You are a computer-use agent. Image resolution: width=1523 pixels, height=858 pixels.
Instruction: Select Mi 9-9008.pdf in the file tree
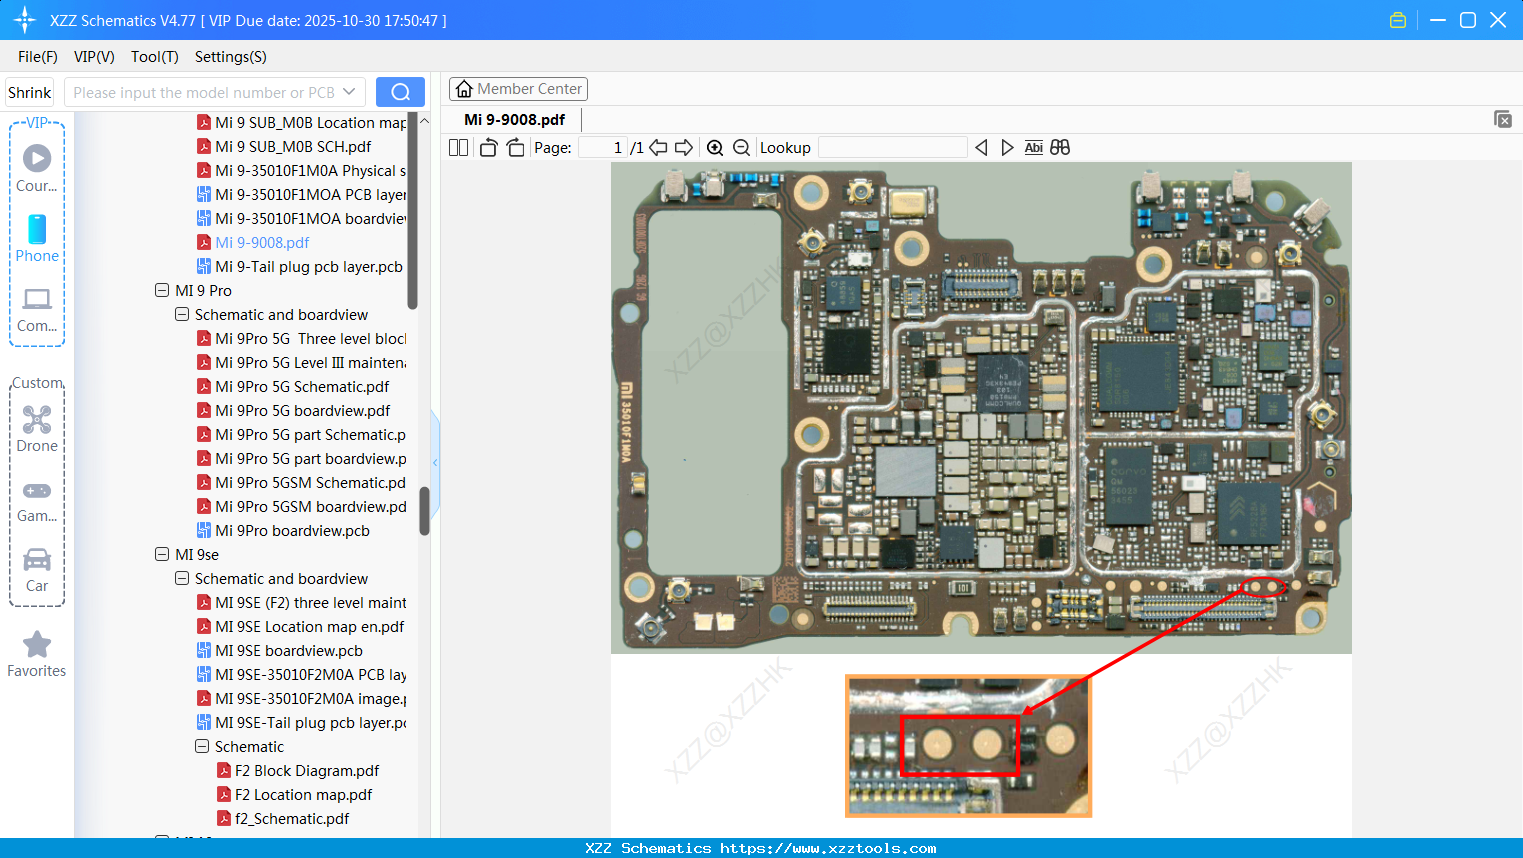tap(262, 243)
